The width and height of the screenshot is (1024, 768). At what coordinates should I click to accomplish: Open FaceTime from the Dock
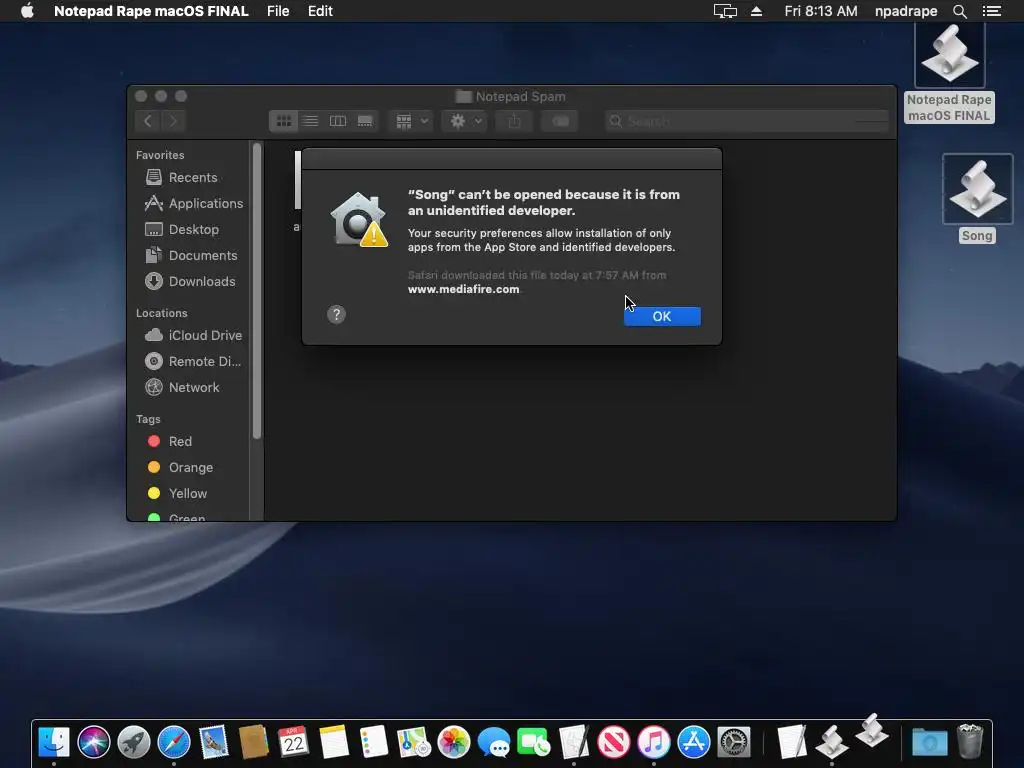point(534,743)
